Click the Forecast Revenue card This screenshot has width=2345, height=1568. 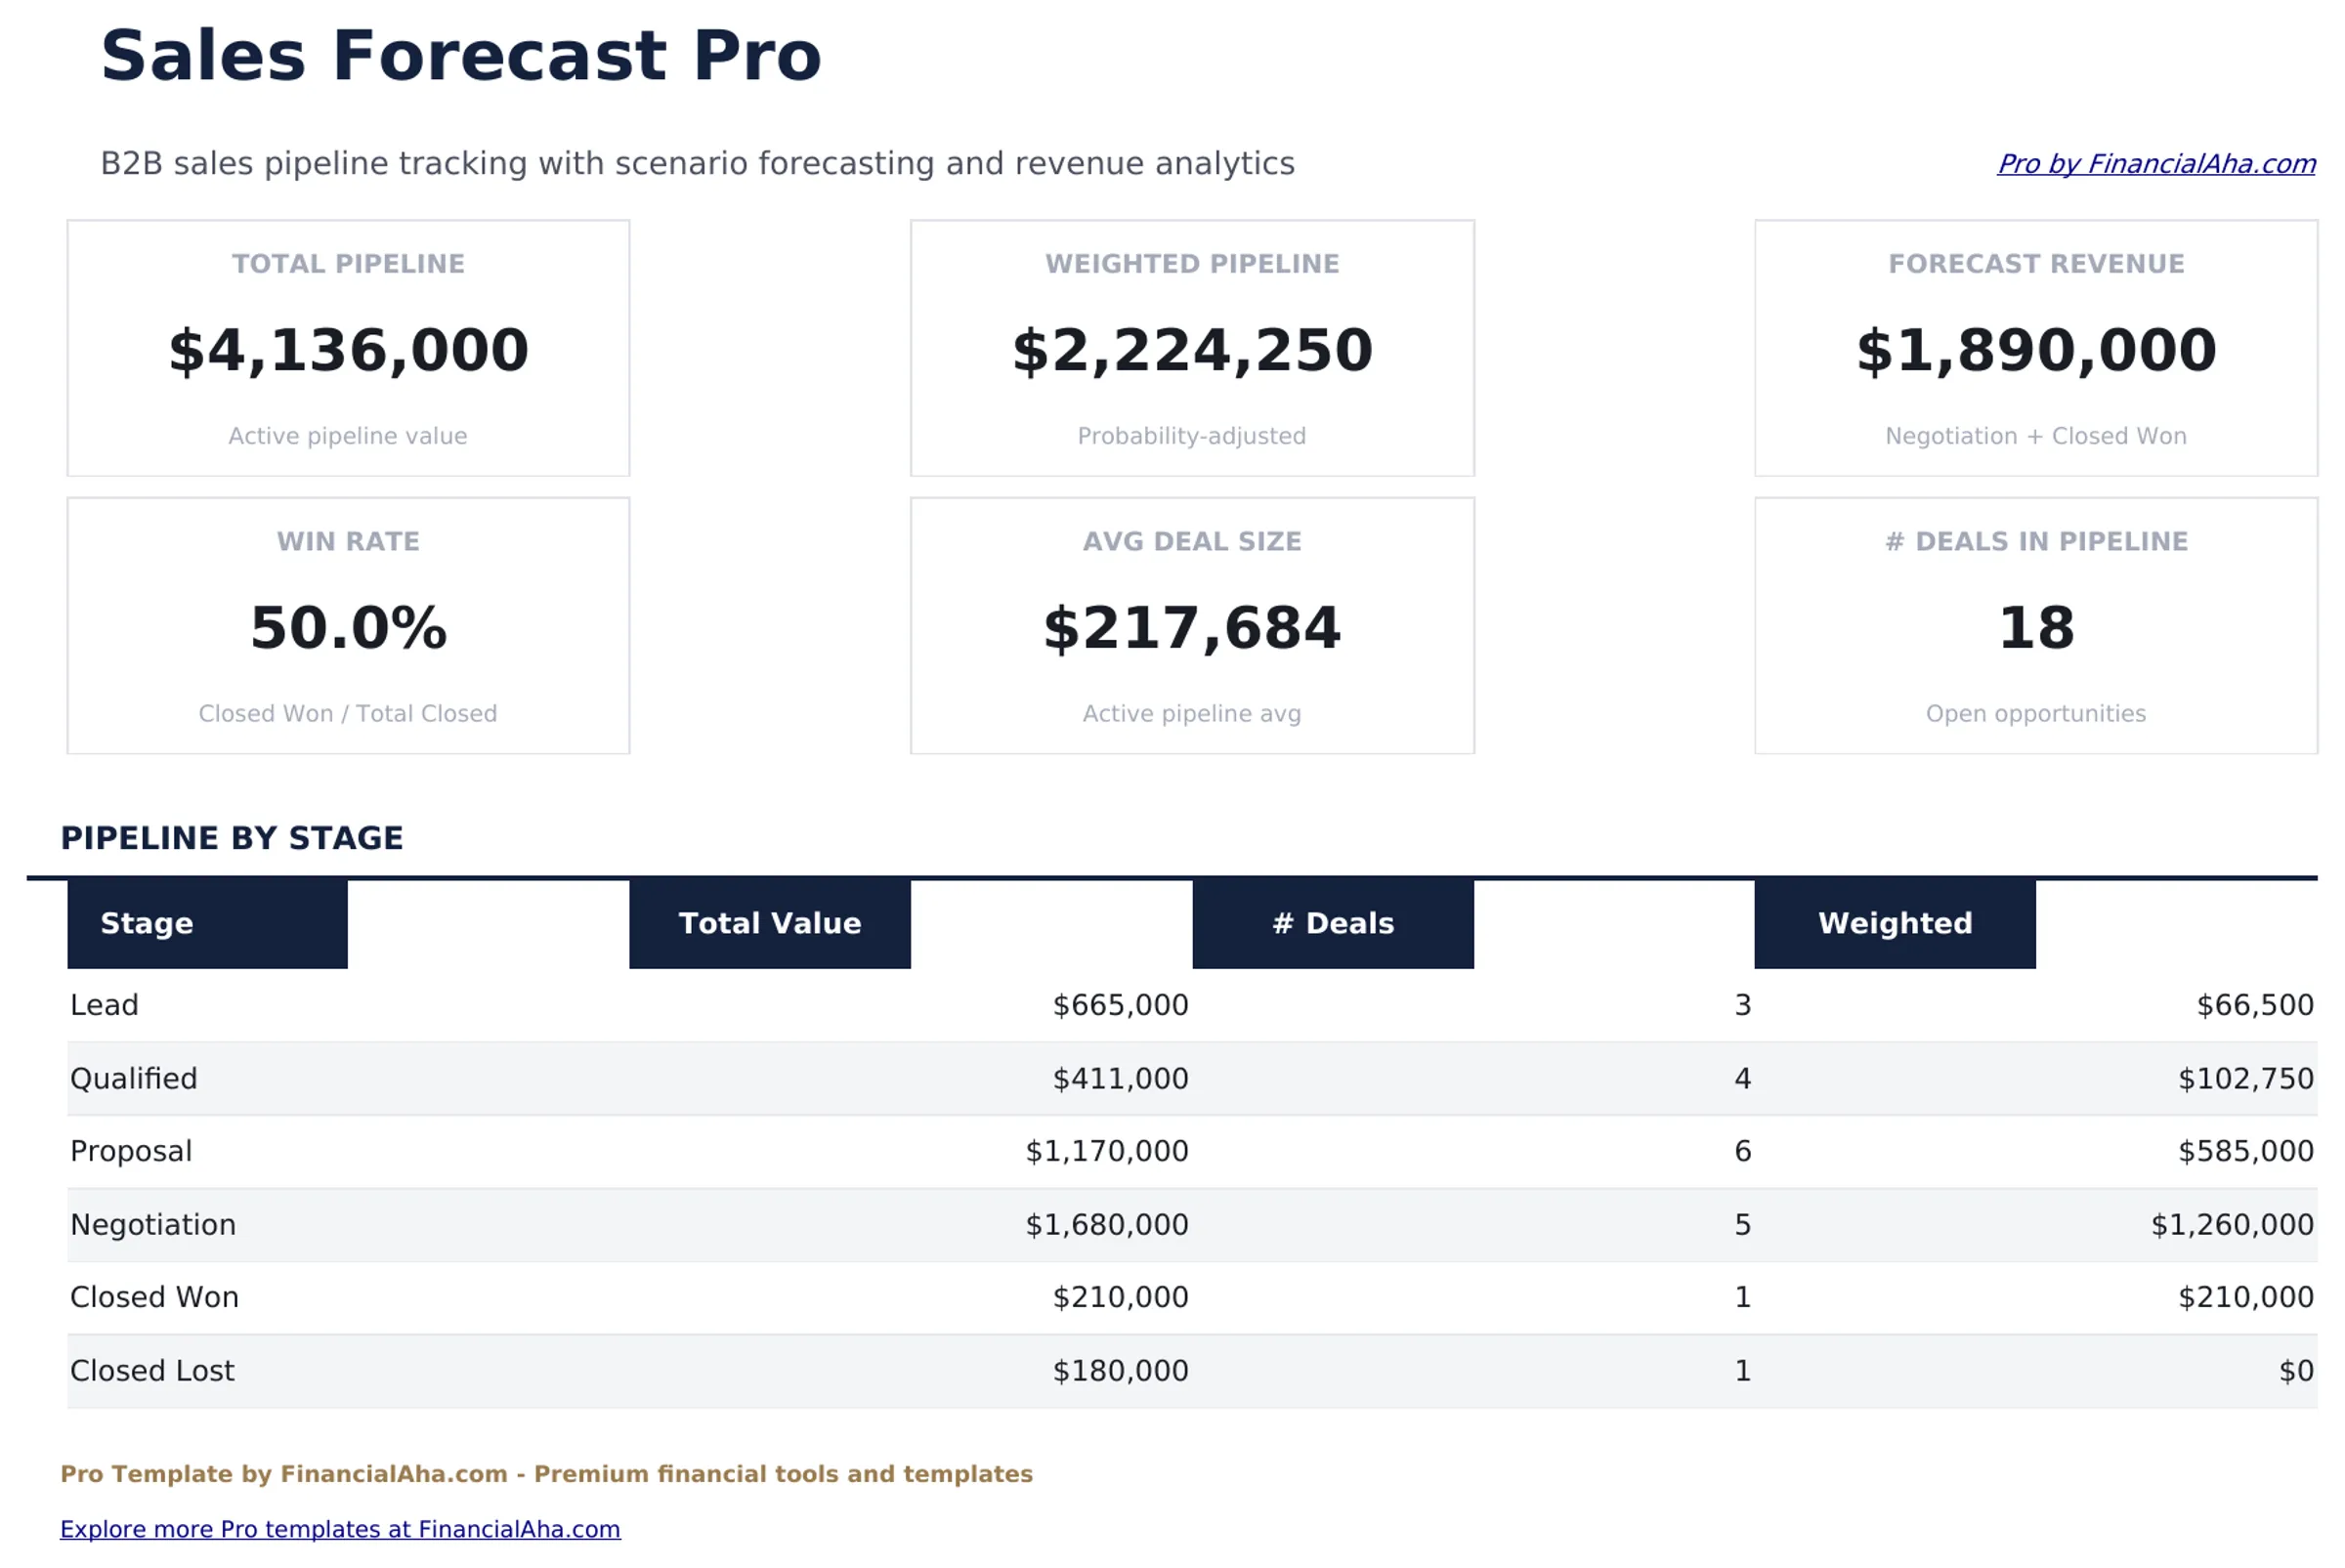2035,348
